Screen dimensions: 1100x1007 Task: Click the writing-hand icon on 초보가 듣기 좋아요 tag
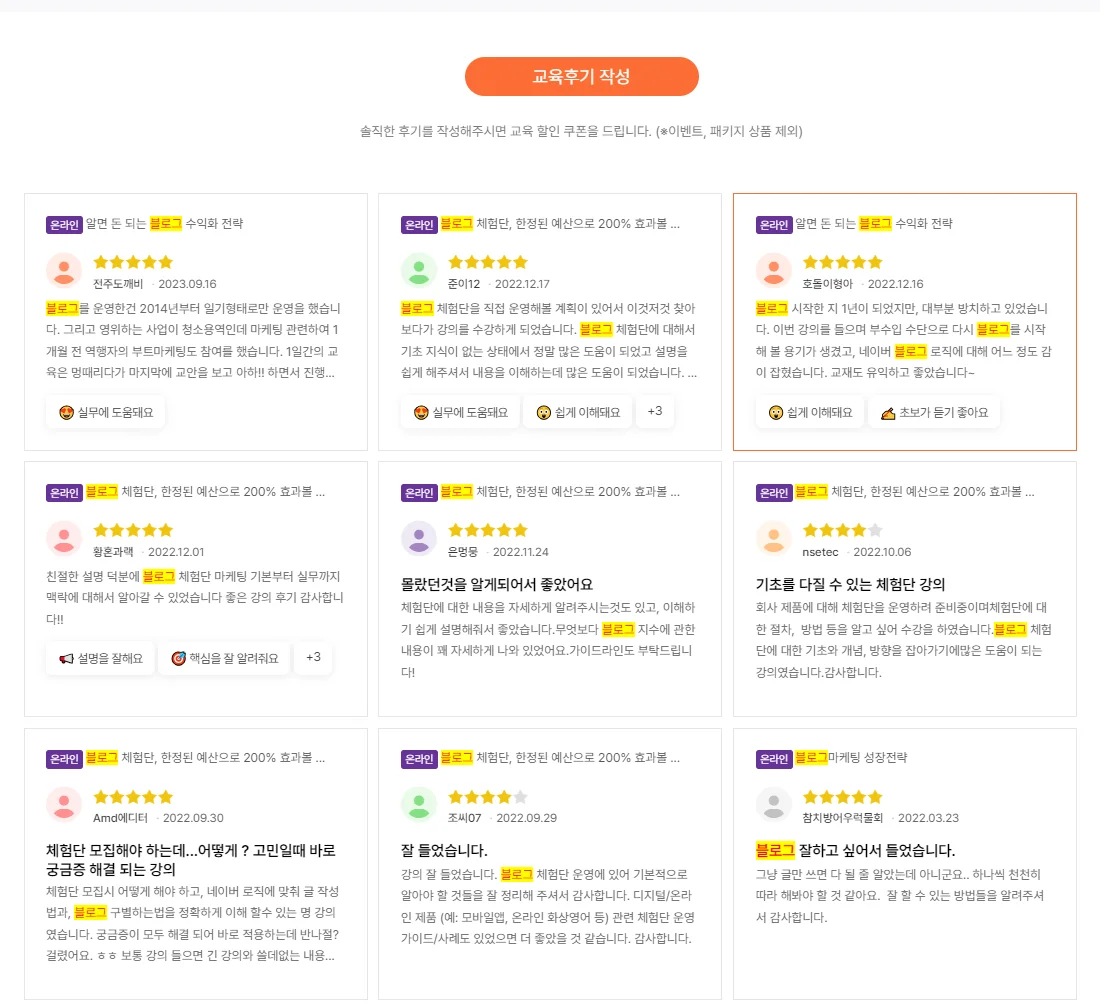pyautogui.click(x=886, y=411)
